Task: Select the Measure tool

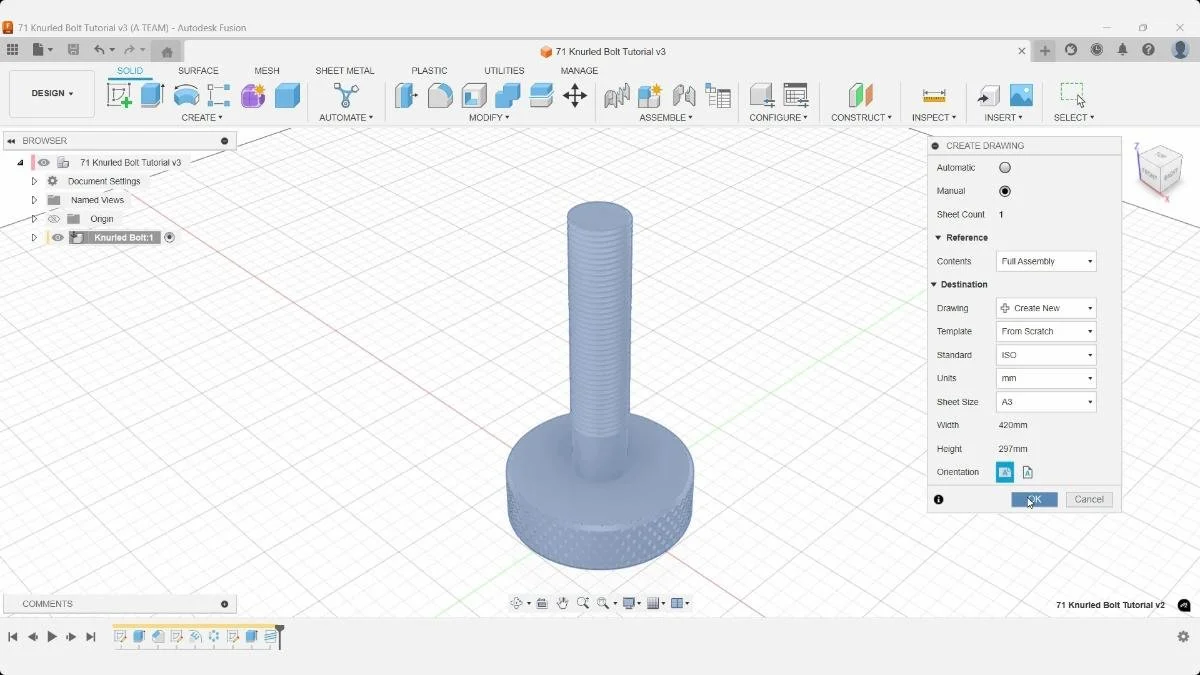Action: [x=934, y=95]
